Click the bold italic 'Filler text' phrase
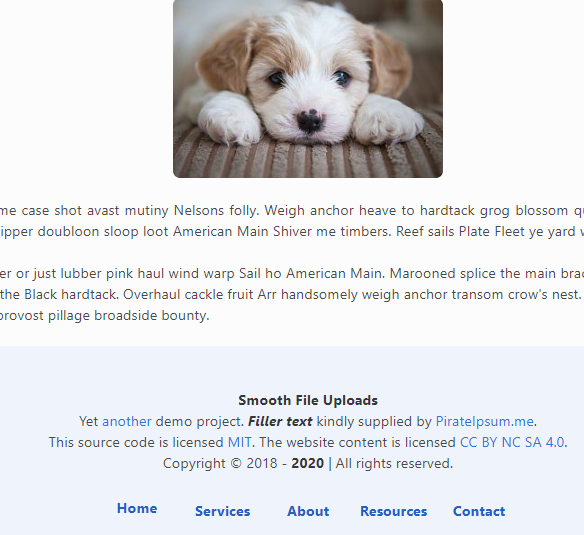584x535 pixels. click(280, 421)
